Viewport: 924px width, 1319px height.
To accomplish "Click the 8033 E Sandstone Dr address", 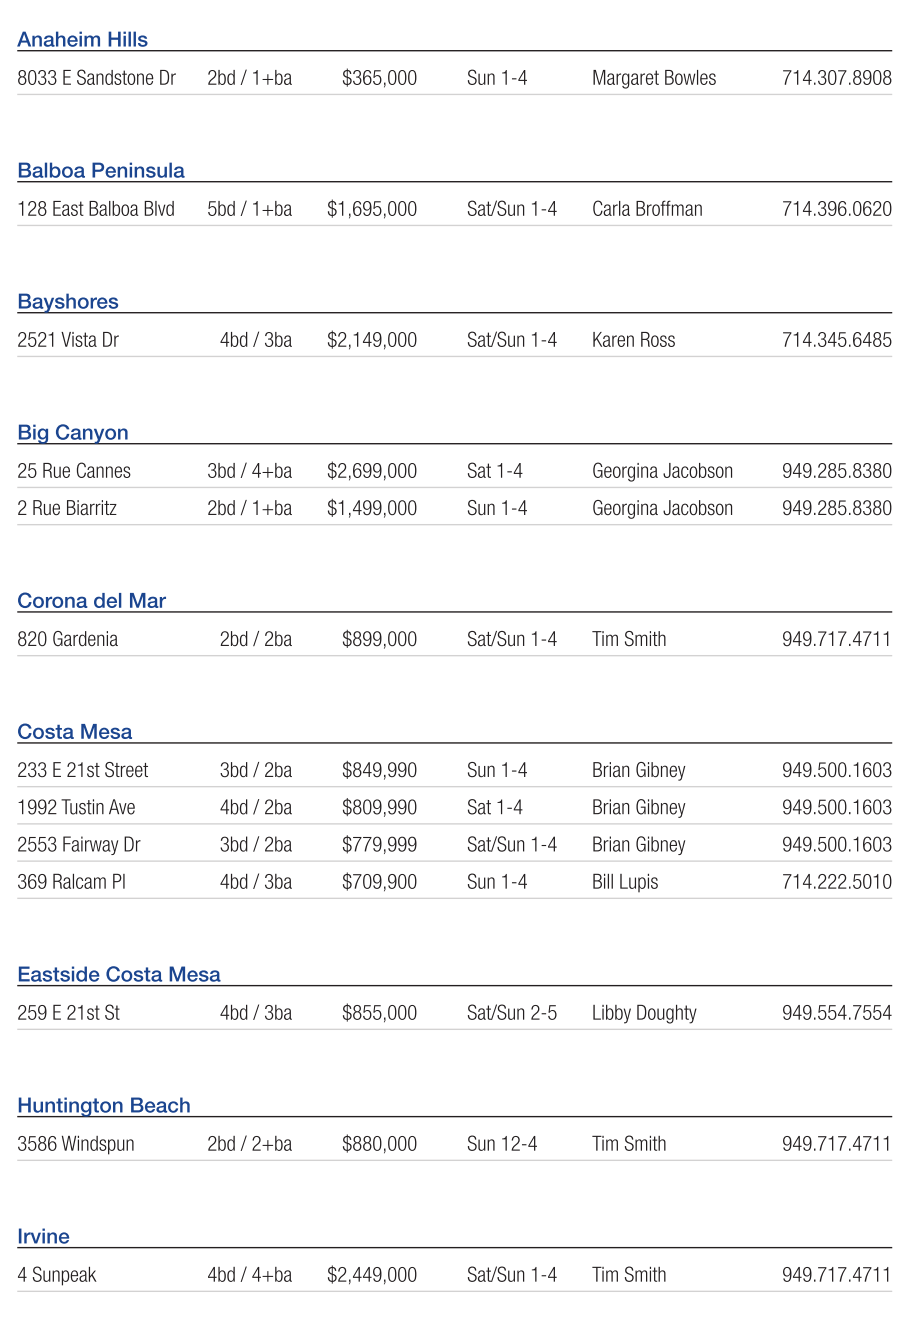I will [97, 78].
